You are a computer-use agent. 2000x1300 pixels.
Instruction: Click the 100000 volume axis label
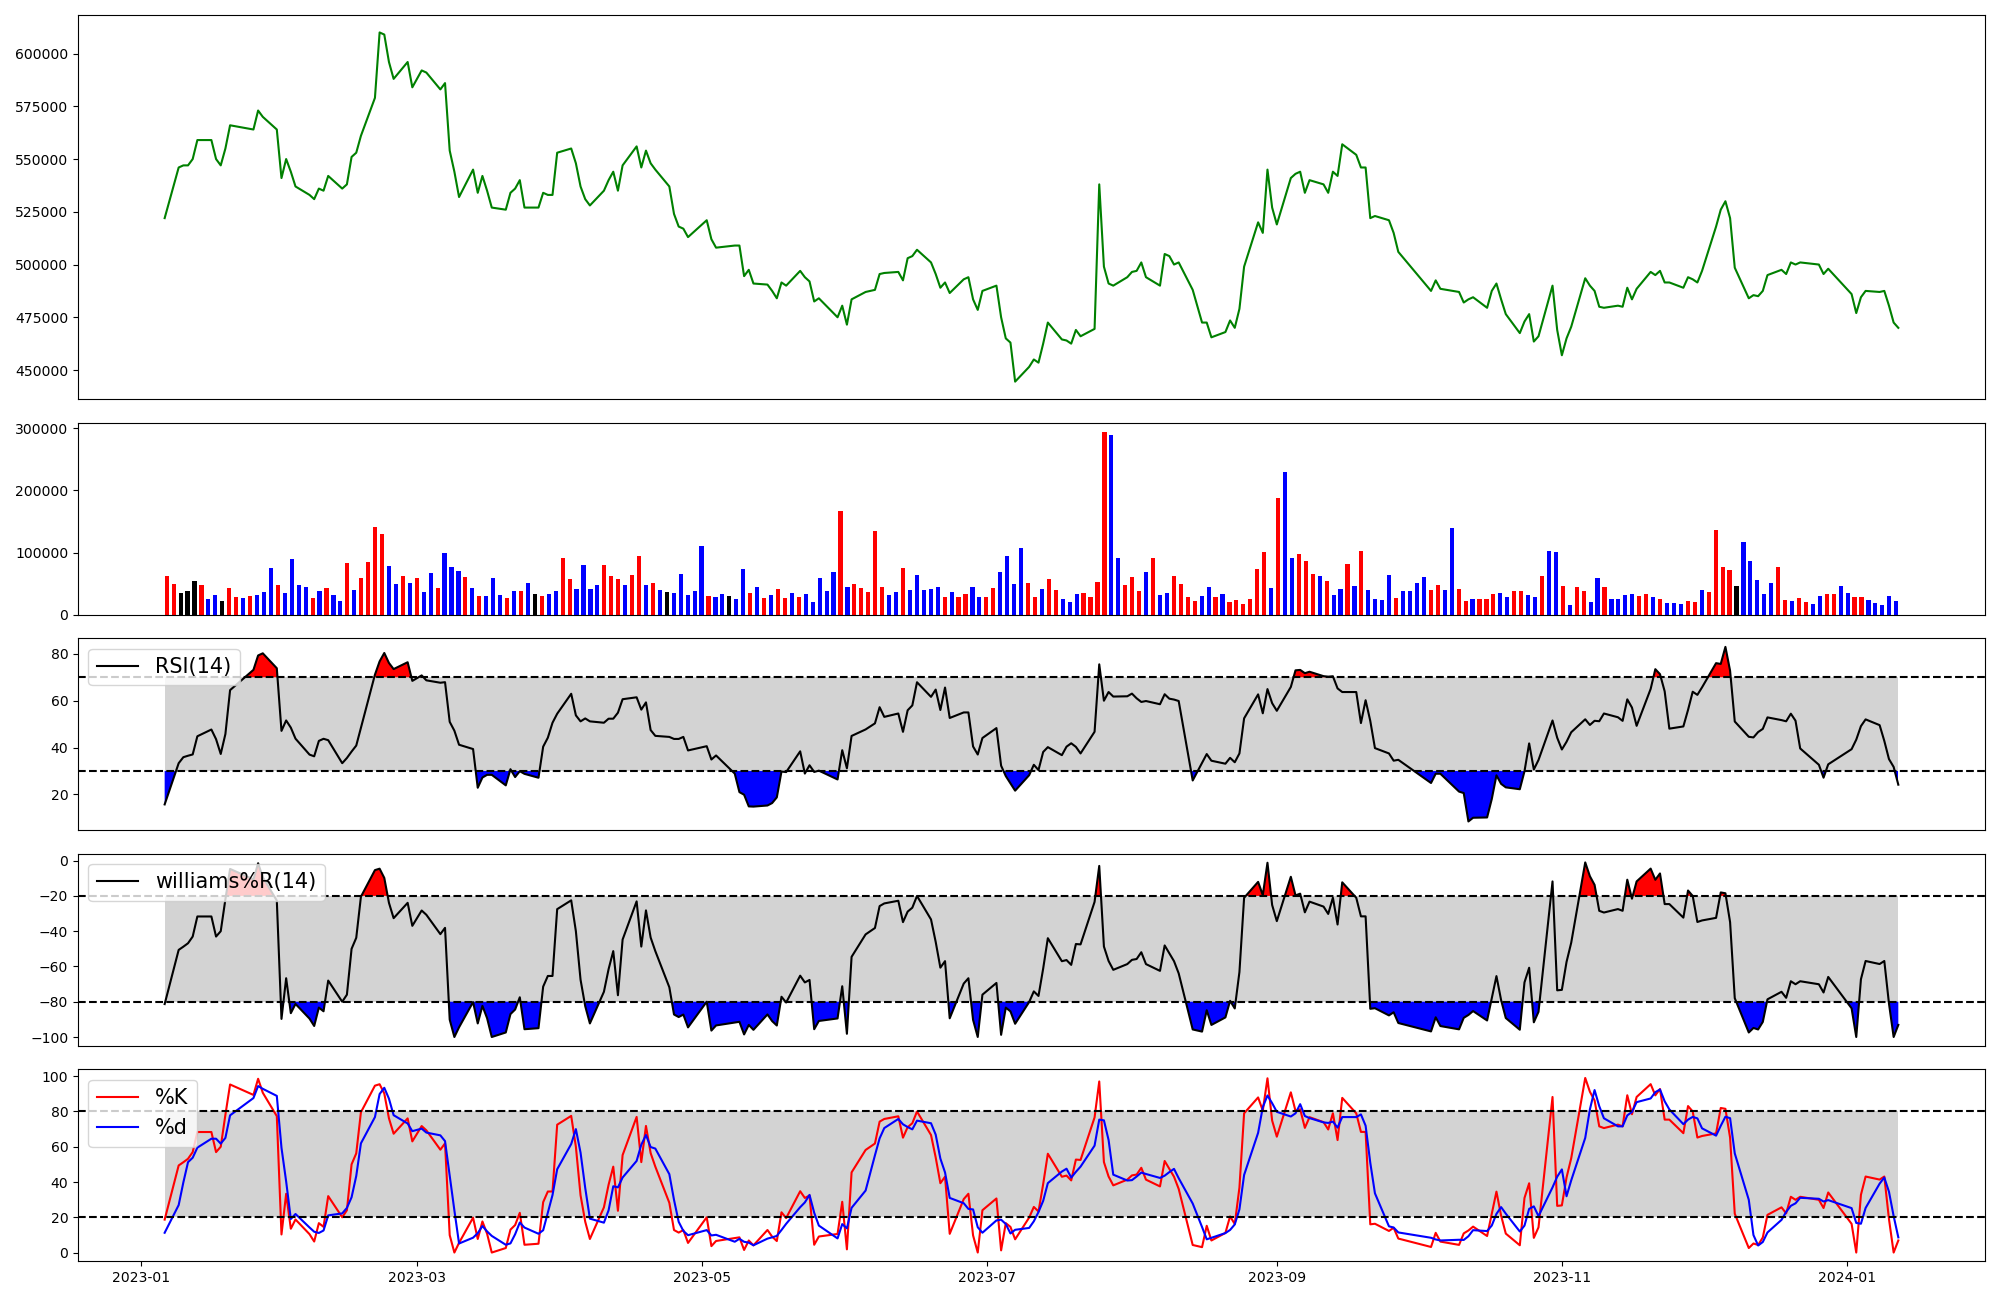click(x=41, y=553)
